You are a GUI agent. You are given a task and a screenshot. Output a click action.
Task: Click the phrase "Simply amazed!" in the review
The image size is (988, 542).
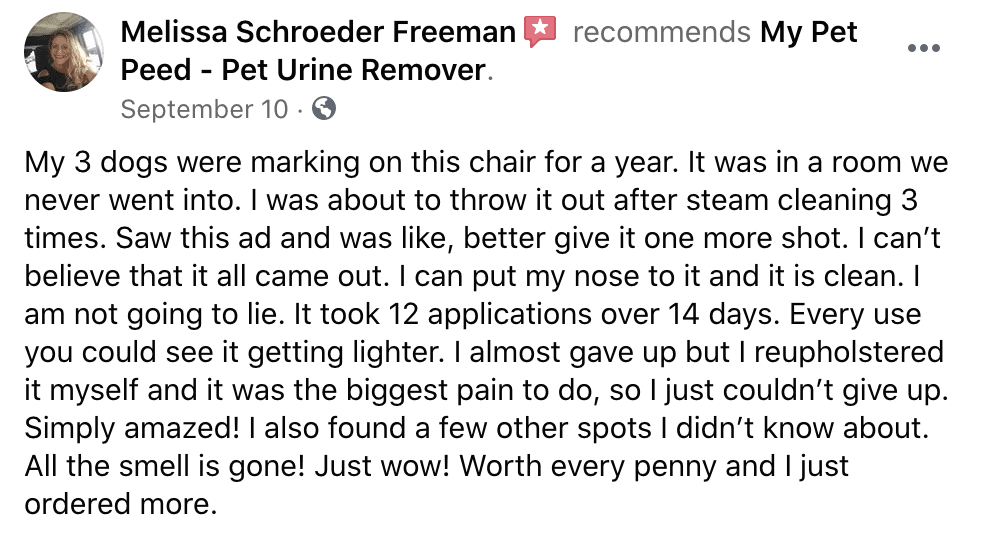click(132, 429)
